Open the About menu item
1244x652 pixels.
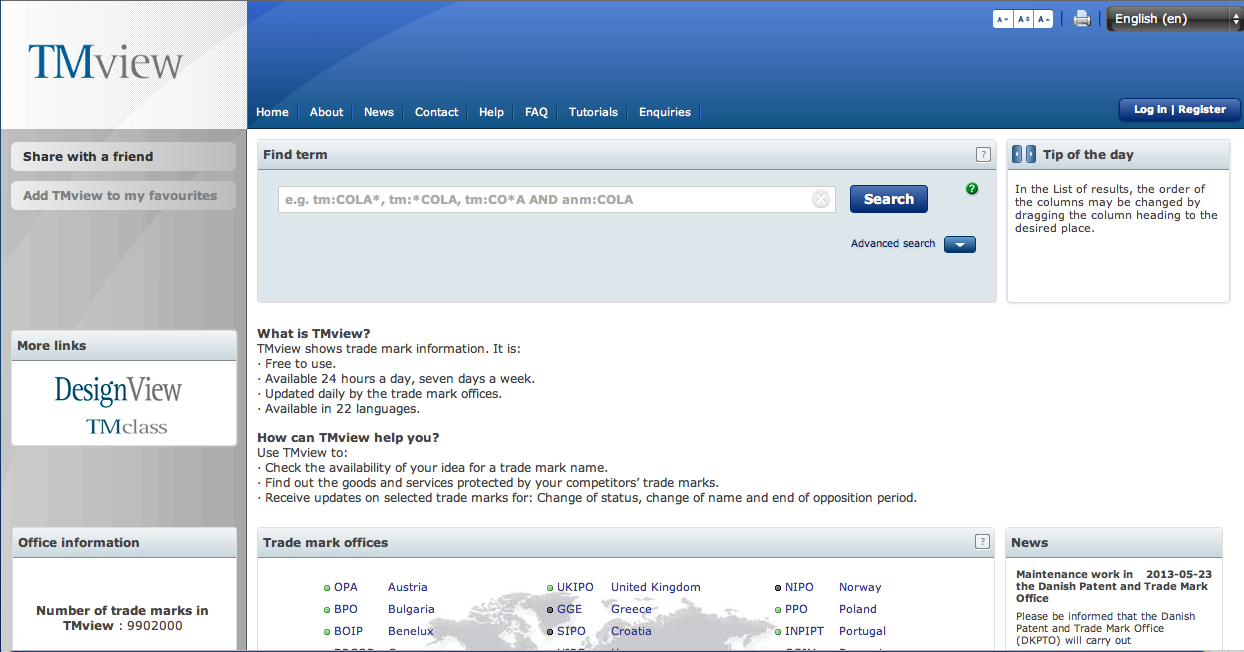pos(326,112)
